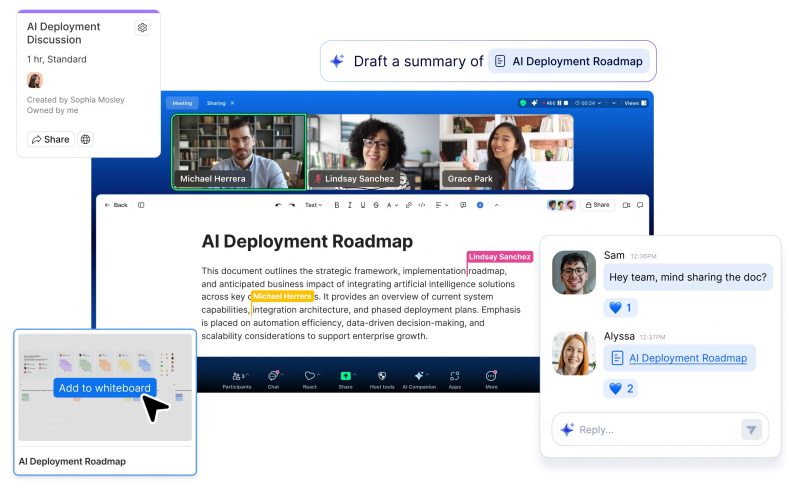This screenshot has height=483, width=800.
Task: Click the green Share screen button
Action: pos(345,376)
